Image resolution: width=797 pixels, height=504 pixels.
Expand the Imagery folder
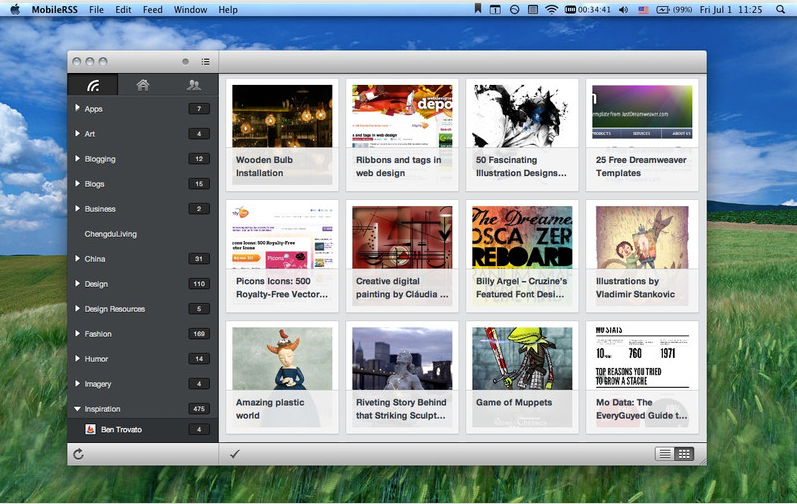77,384
